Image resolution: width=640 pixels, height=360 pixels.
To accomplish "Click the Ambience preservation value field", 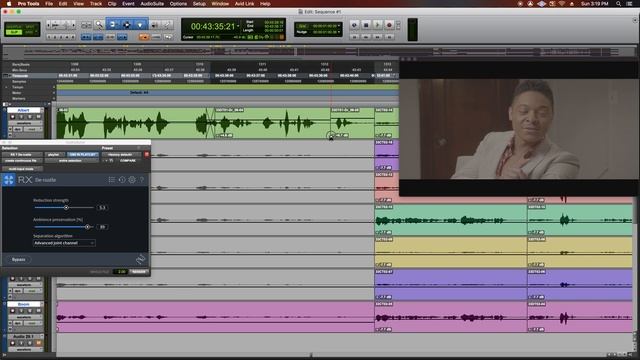I will click(102, 227).
